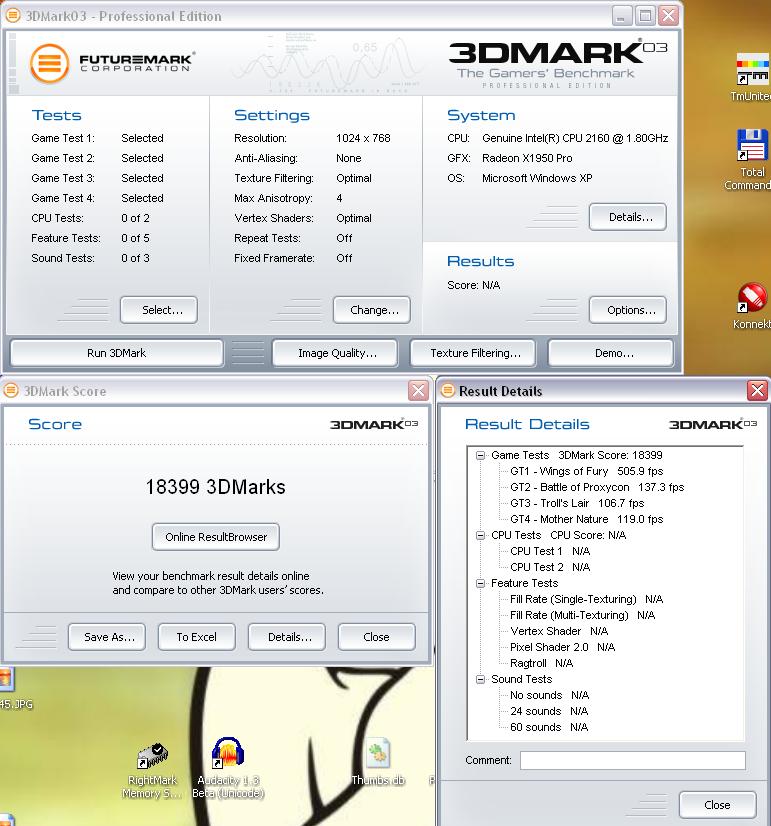The image size is (771, 826).
Task: Select No sounds row
Action: point(549,695)
